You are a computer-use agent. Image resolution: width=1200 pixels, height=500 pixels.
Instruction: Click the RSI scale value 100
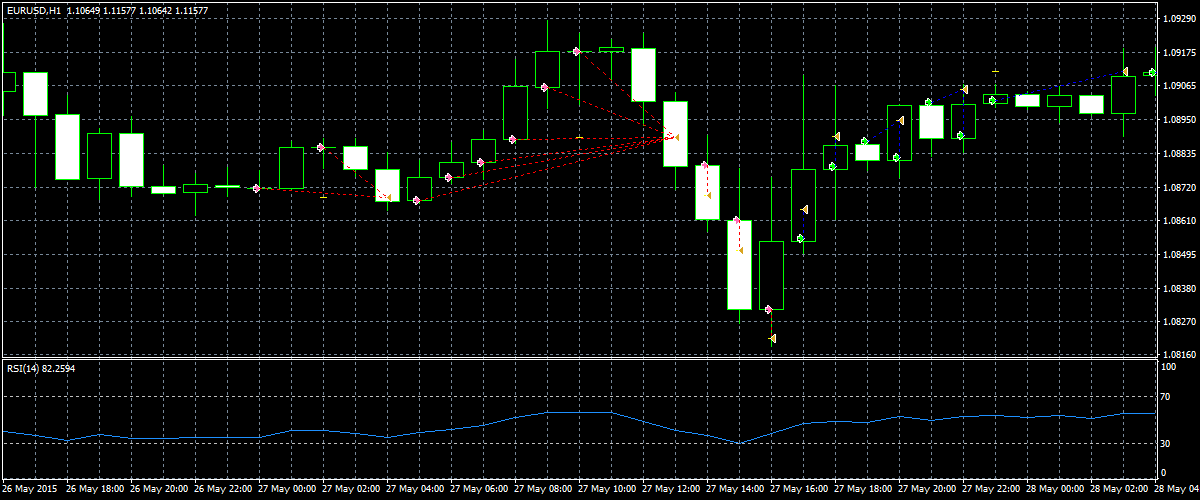point(1168,368)
